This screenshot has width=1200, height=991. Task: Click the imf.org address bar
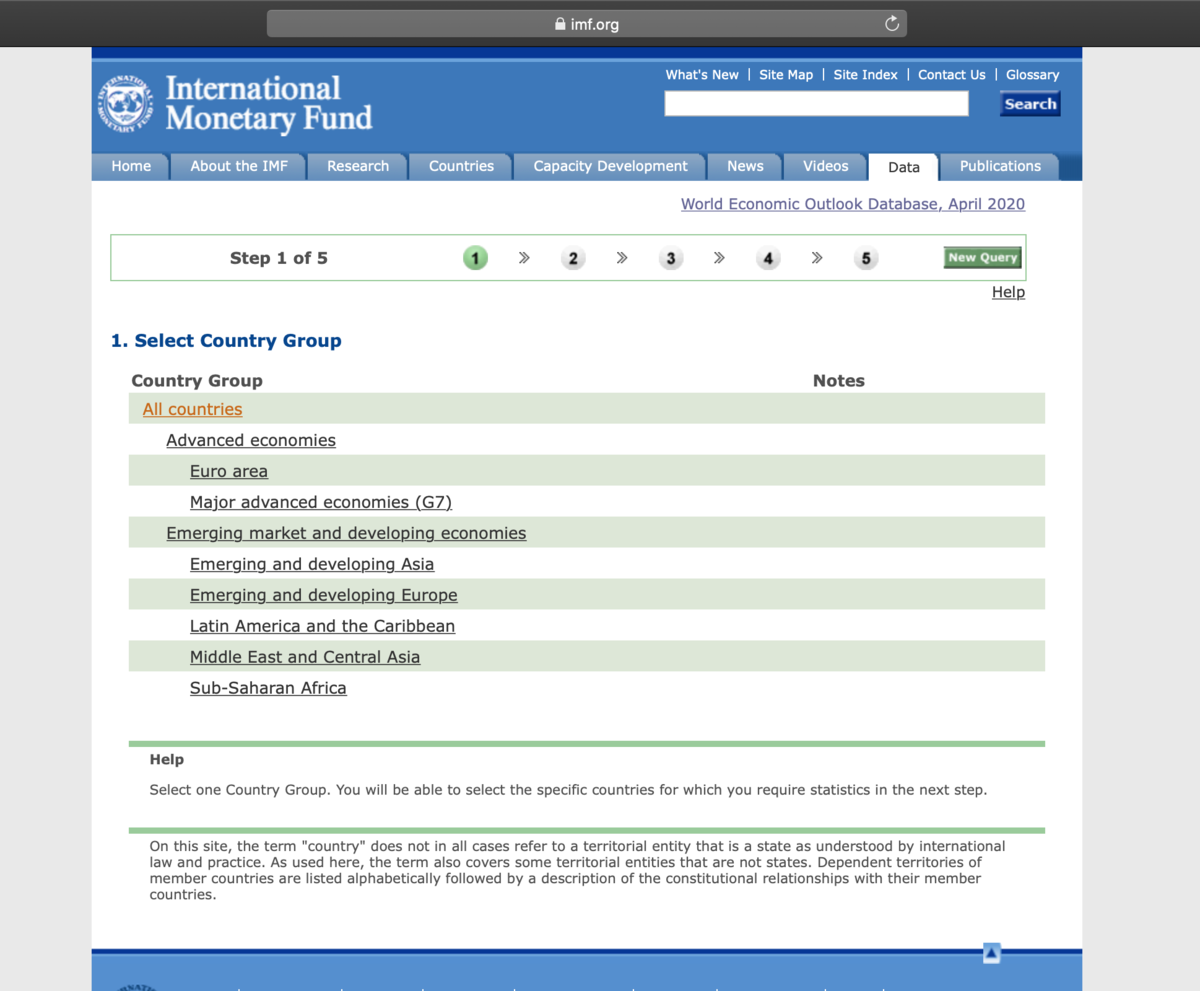[x=587, y=24]
